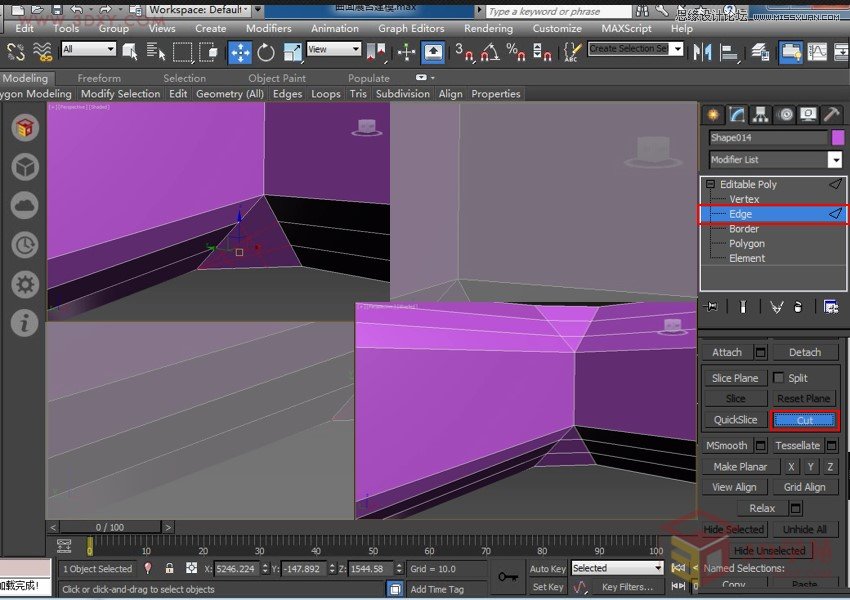Switch to the Object Paint ribbon tab
The height and width of the screenshot is (600, 850).
(x=276, y=78)
